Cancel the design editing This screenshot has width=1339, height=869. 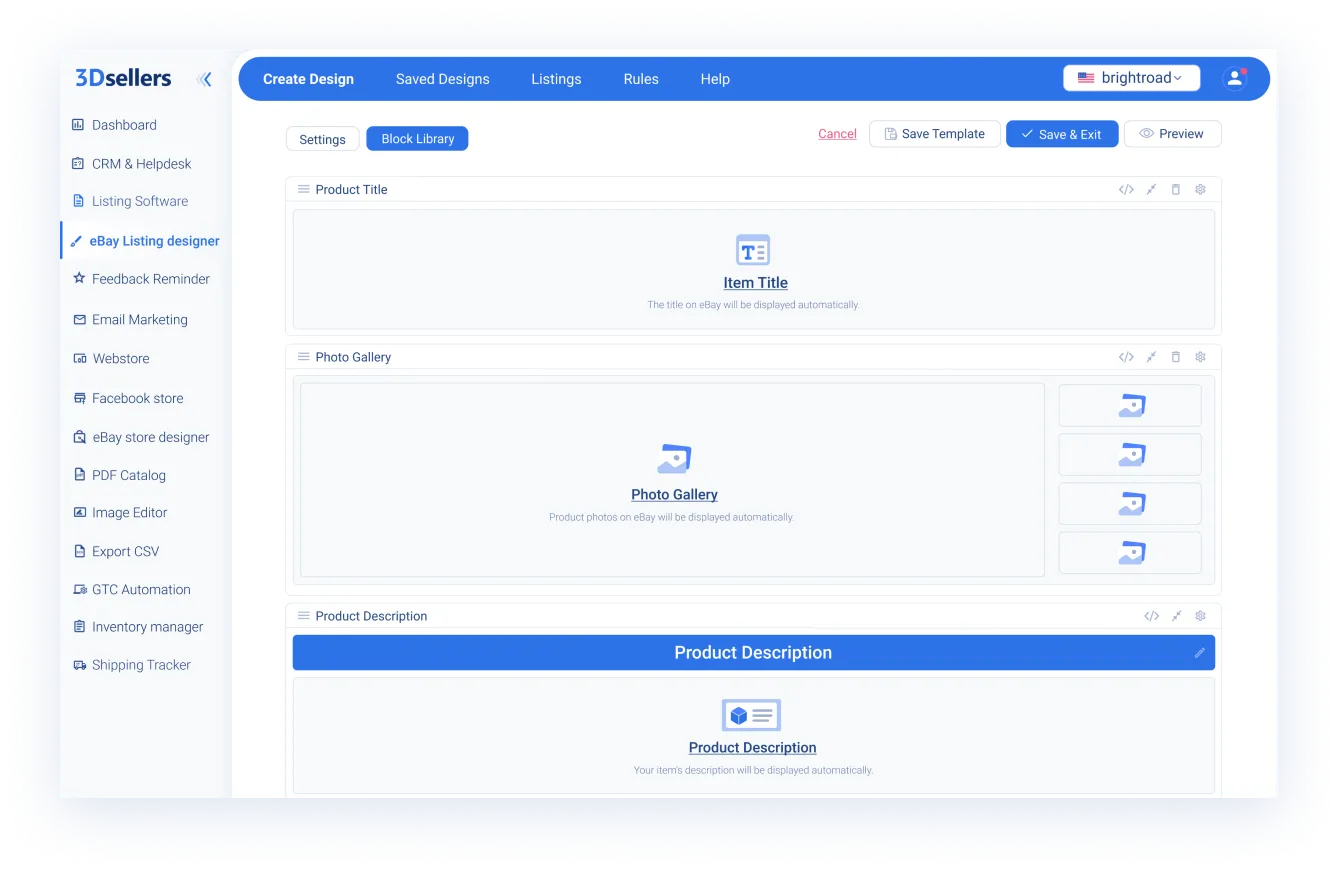coord(837,134)
